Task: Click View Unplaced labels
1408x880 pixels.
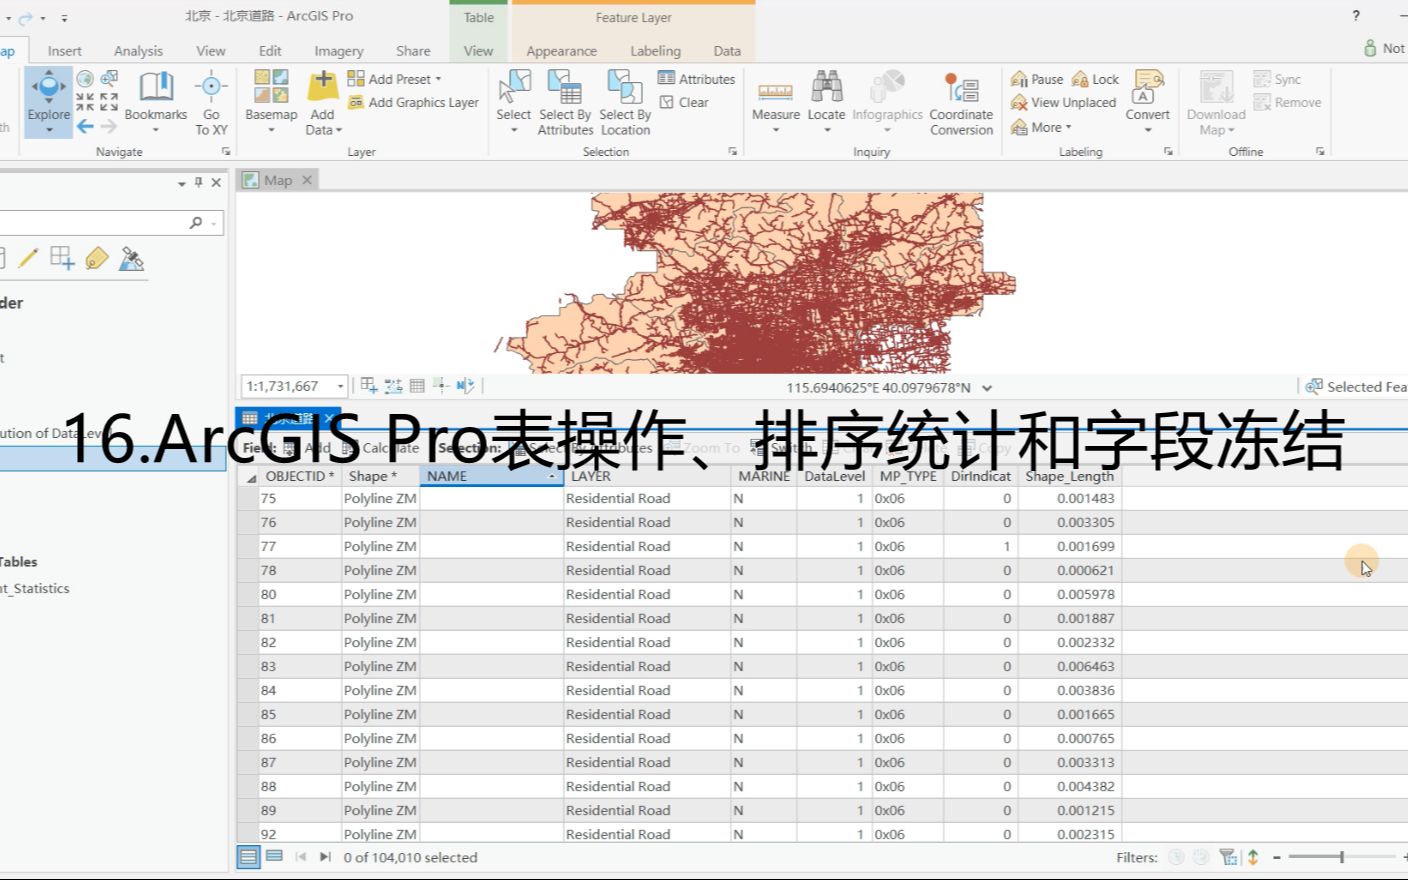Action: [1063, 102]
